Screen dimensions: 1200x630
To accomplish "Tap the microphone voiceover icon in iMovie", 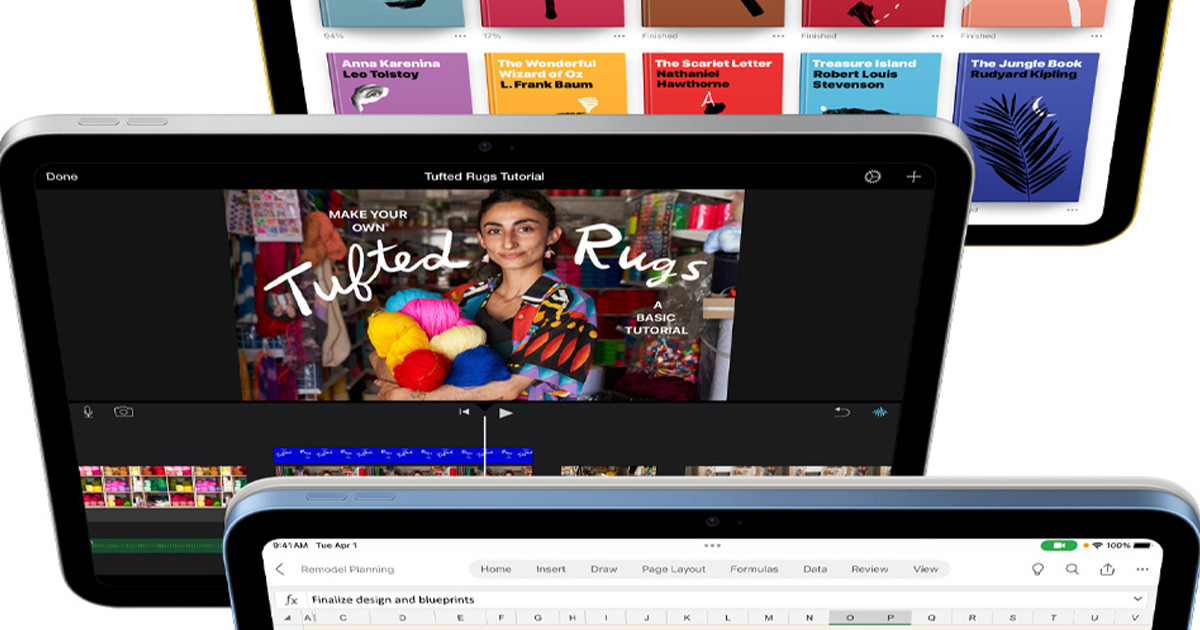I will [88, 412].
